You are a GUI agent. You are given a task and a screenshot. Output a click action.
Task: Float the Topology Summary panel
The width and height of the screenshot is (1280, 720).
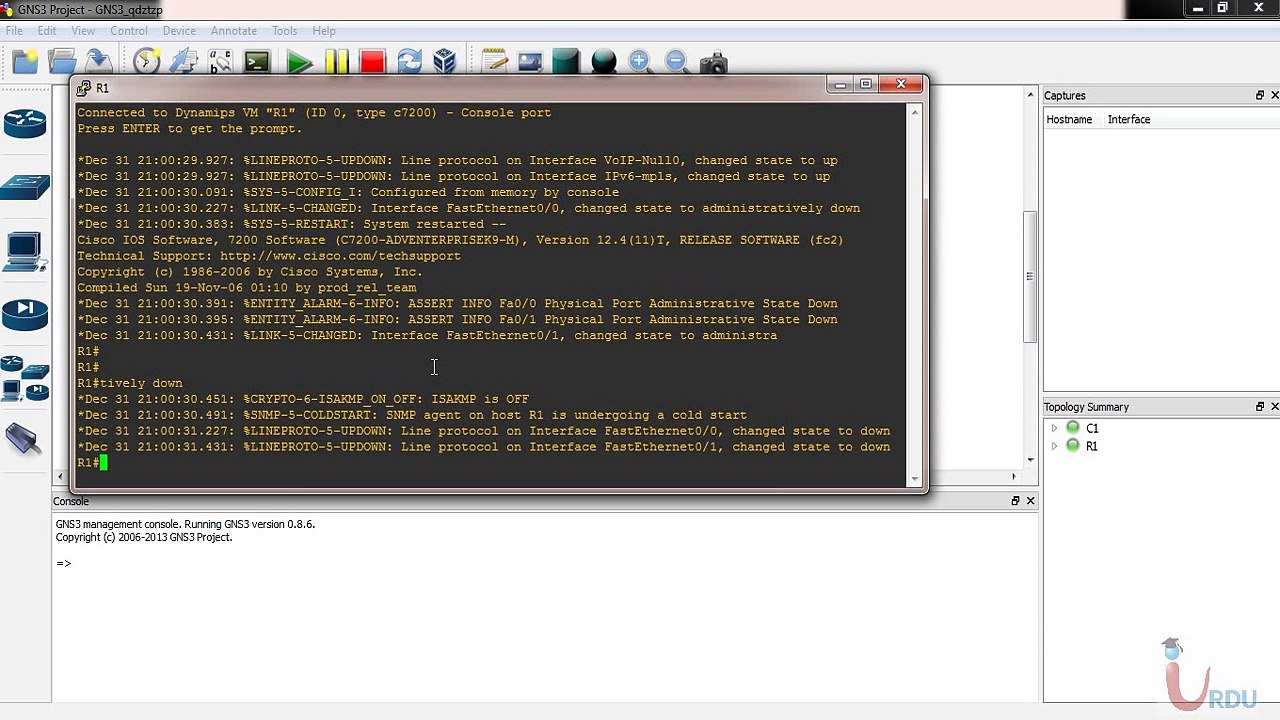1260,407
